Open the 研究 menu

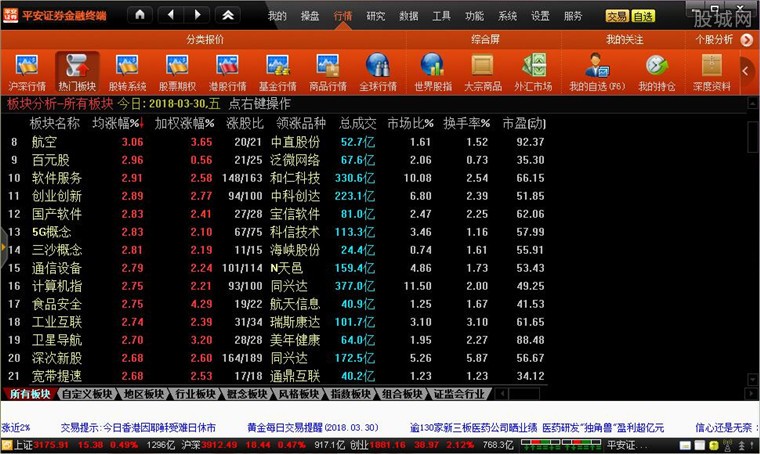[x=376, y=16]
